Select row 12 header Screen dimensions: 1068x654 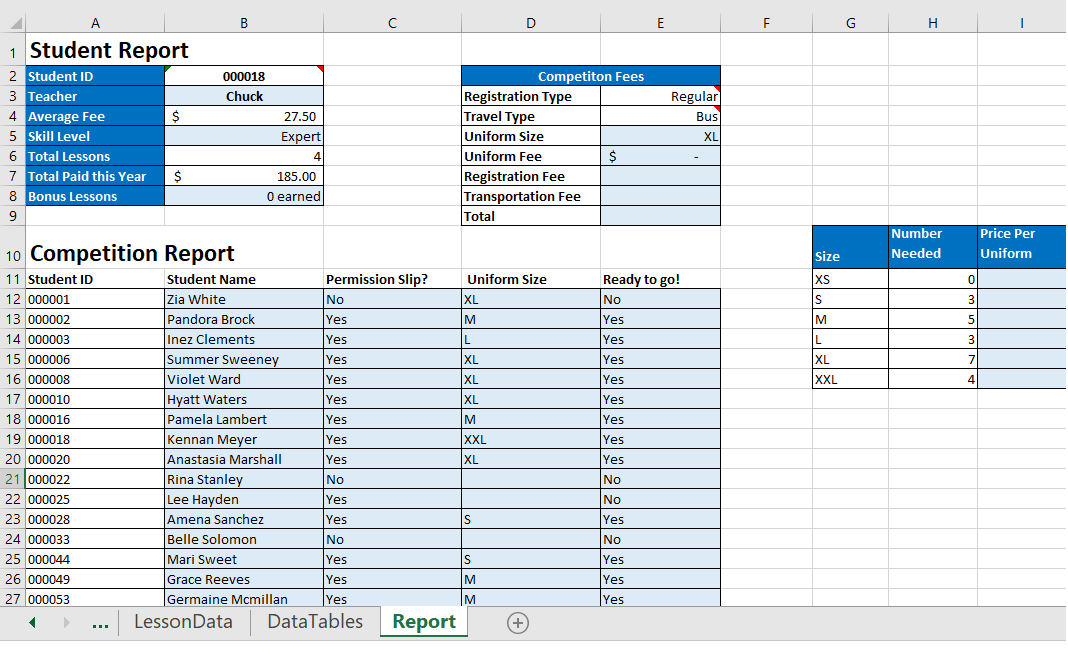12,299
